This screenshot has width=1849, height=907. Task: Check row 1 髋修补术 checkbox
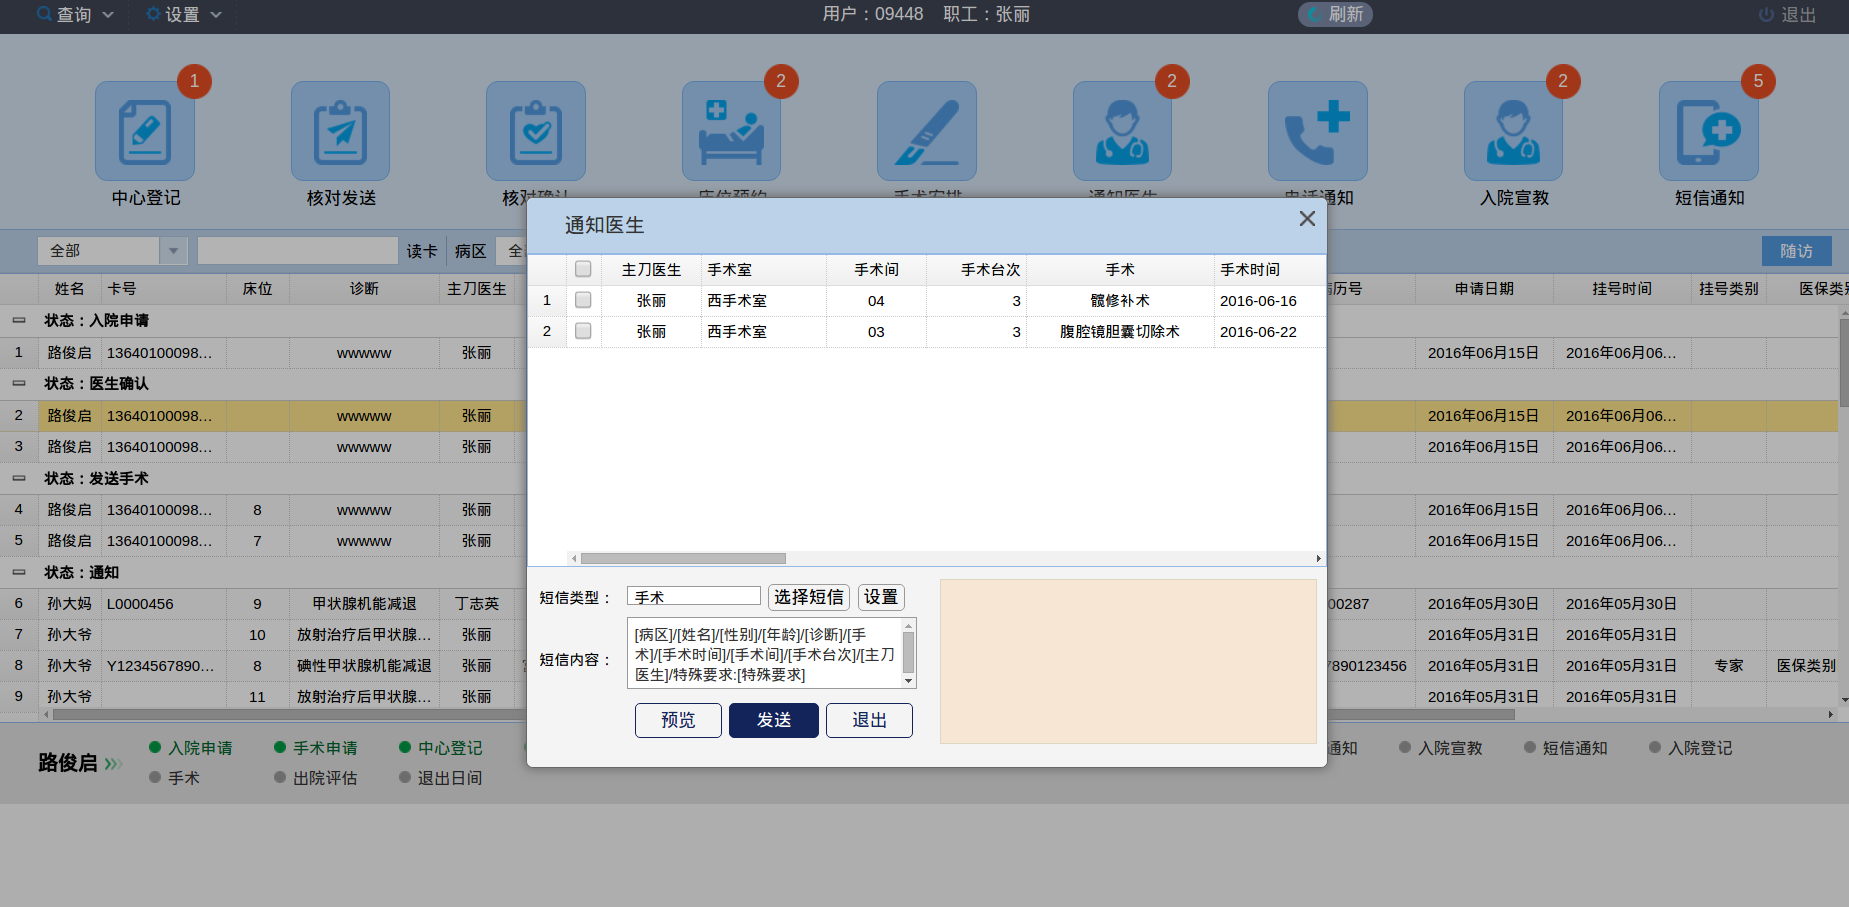point(583,300)
